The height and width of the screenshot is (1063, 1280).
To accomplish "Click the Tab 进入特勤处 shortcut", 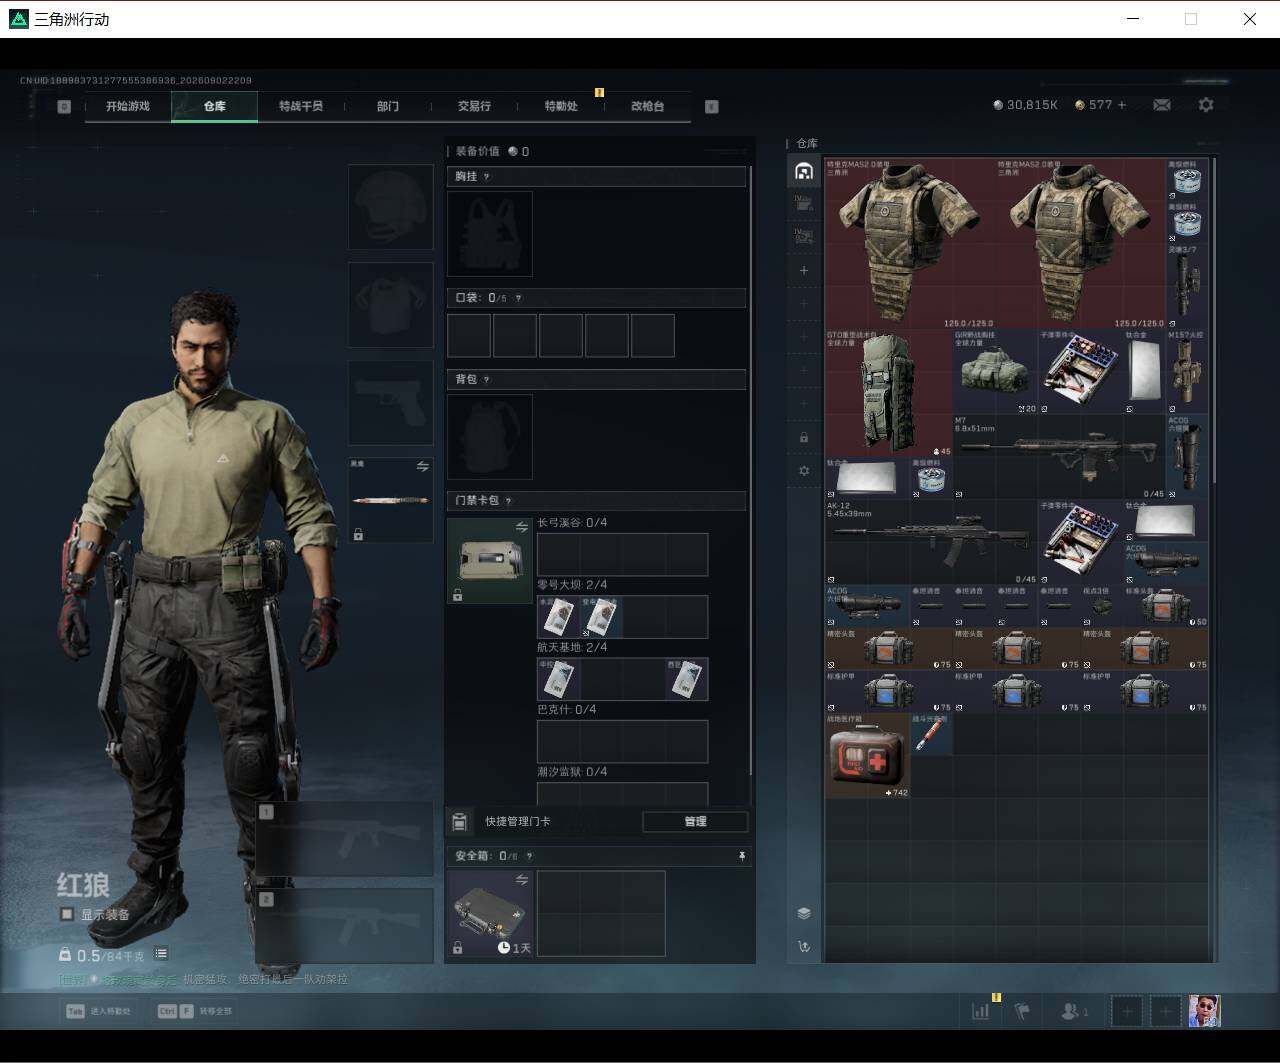I will pos(99,1011).
